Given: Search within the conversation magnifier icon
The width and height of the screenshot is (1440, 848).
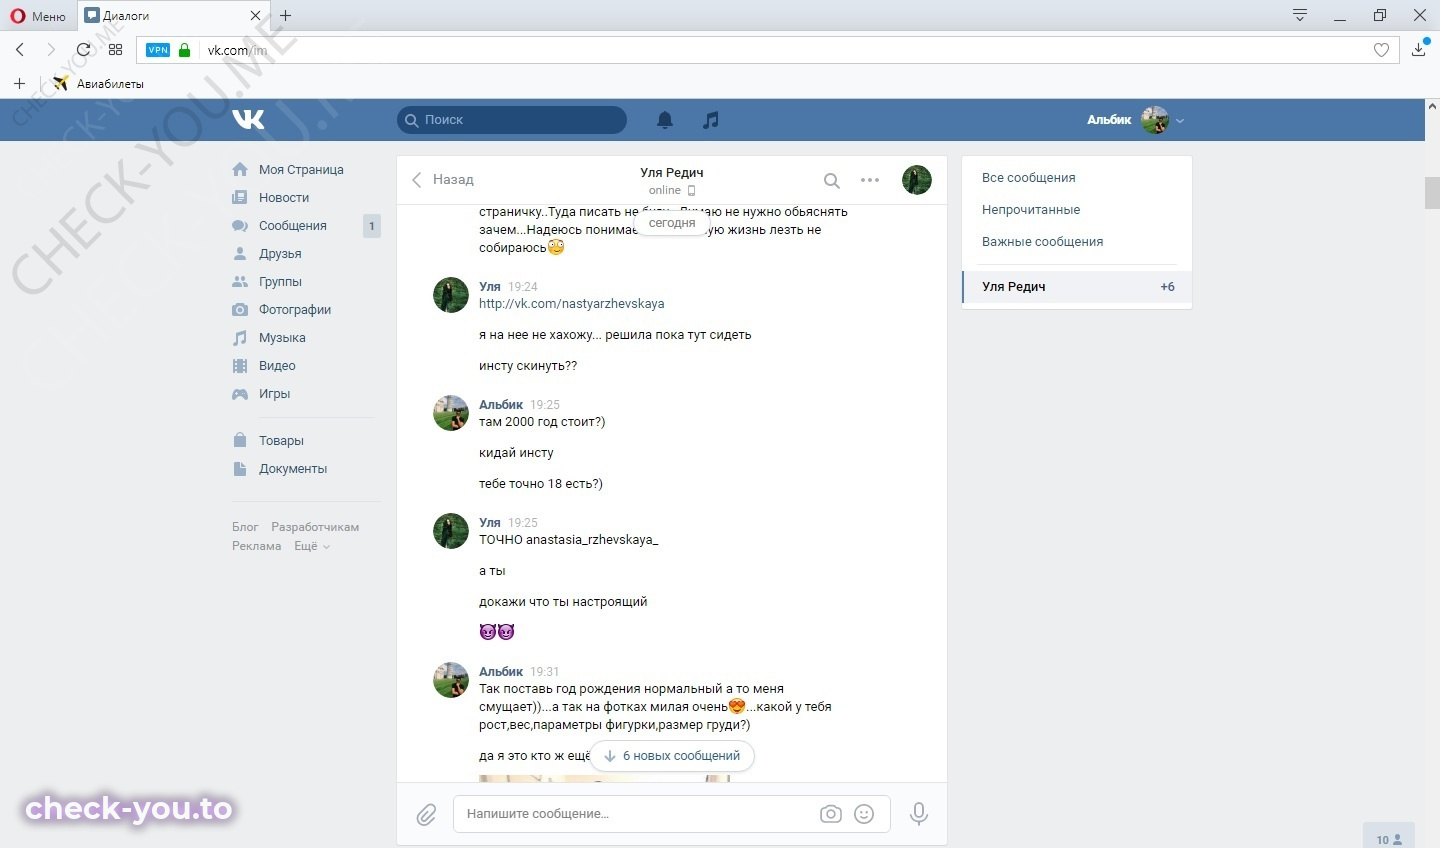Looking at the screenshot, I should coord(831,181).
